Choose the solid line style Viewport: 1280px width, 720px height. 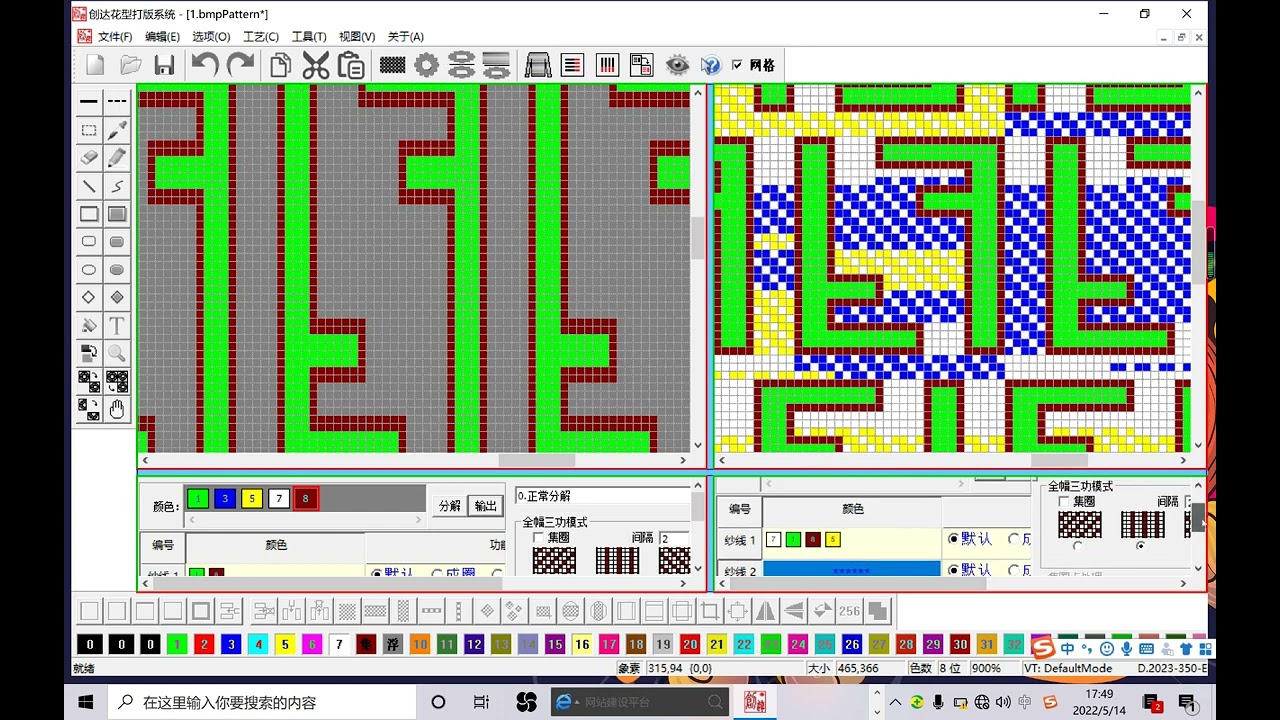pyautogui.click(x=89, y=101)
